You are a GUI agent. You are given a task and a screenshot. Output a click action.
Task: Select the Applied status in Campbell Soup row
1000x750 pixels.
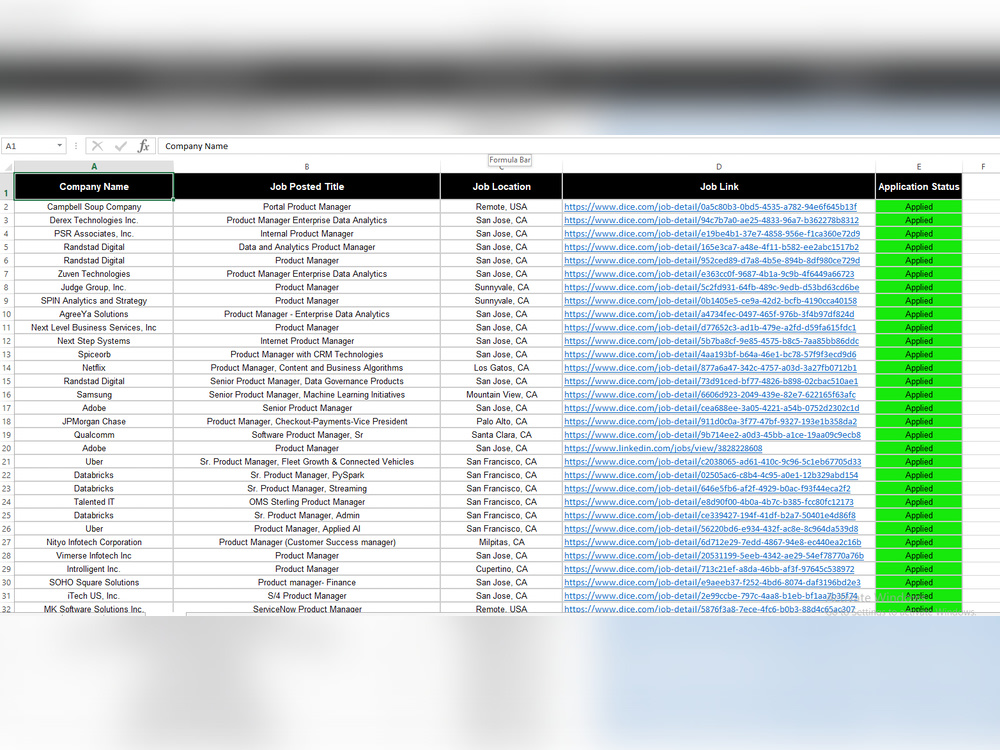[x=918, y=207]
